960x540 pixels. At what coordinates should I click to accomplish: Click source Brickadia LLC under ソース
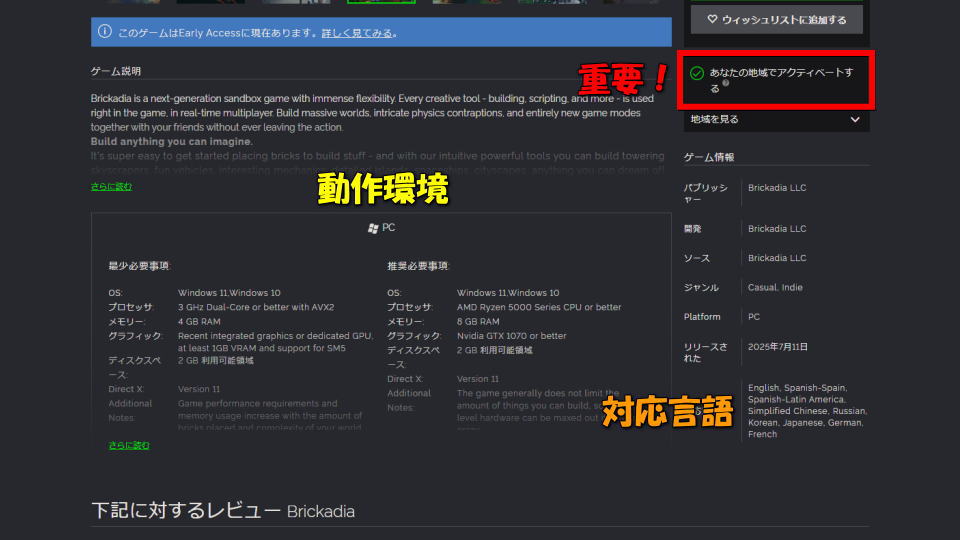tap(777, 258)
